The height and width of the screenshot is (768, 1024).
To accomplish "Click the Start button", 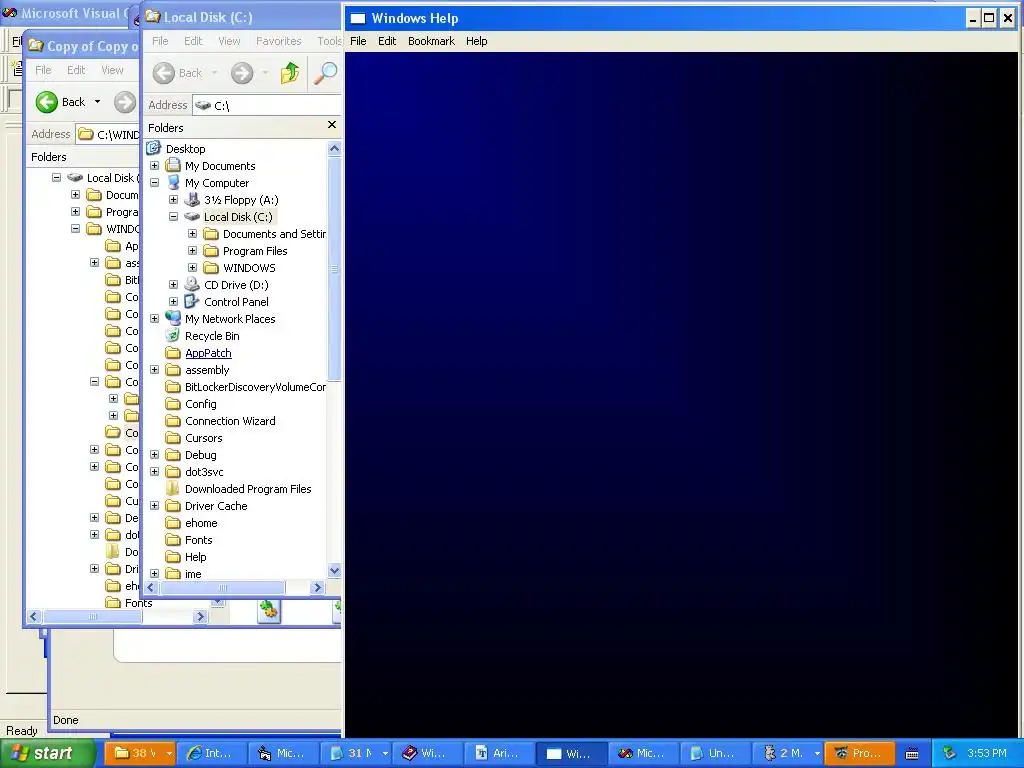I will pos(48,753).
